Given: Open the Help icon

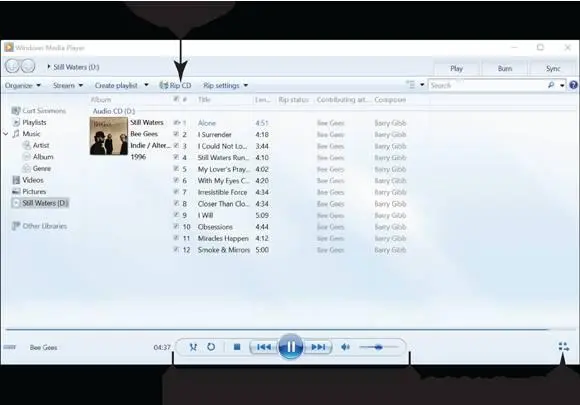Looking at the screenshot, I should pyautogui.click(x=573, y=85).
